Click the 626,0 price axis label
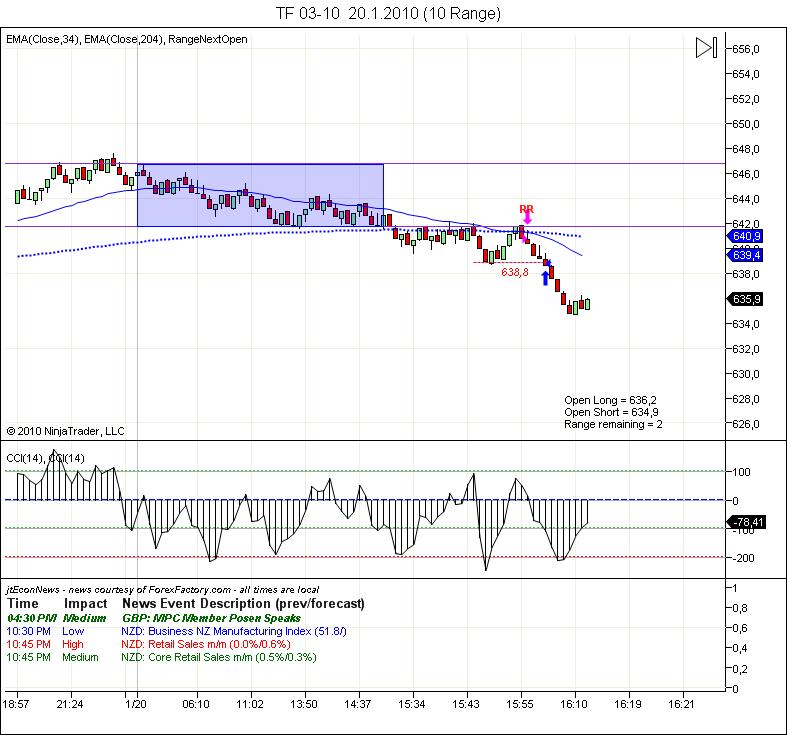Image resolution: width=787 pixels, height=735 pixels. coord(746,424)
